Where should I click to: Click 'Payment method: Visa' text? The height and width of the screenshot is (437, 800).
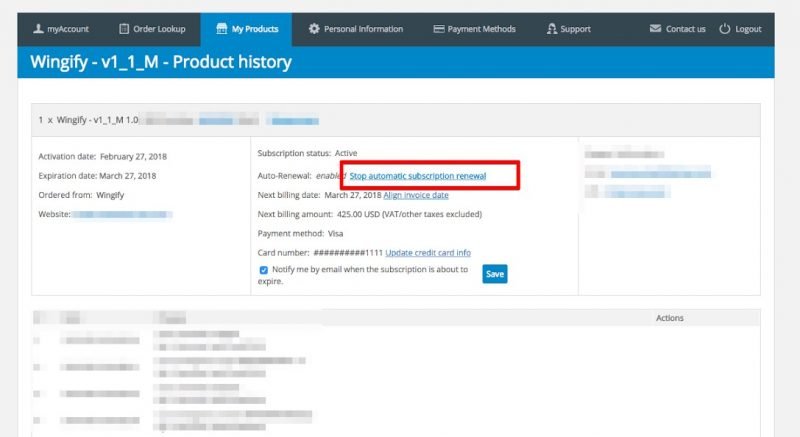coord(300,234)
